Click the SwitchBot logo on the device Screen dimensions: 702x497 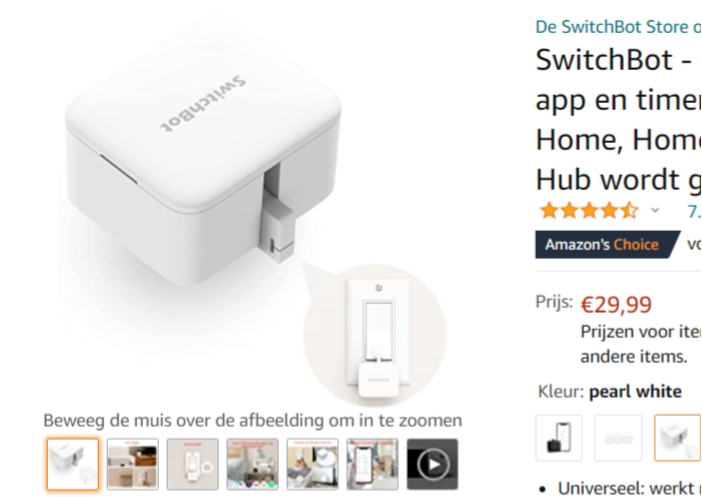tap(203, 104)
